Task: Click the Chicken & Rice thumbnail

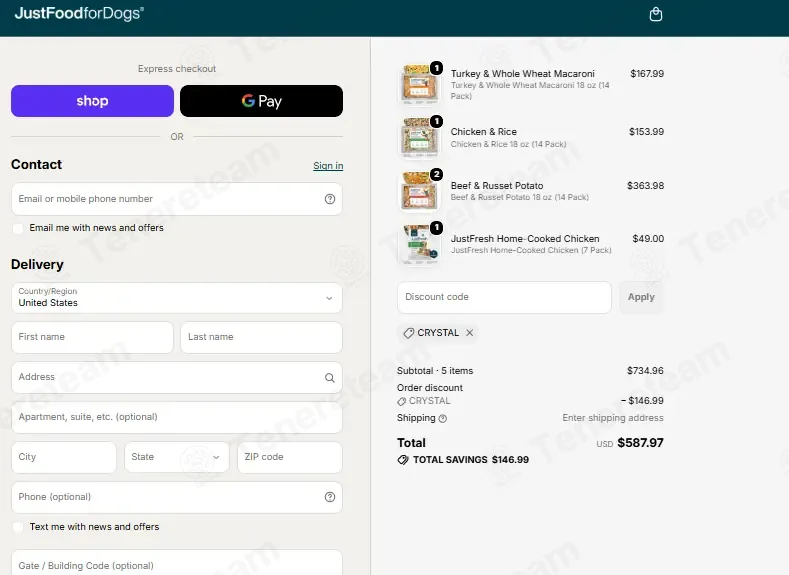Action: click(420, 137)
